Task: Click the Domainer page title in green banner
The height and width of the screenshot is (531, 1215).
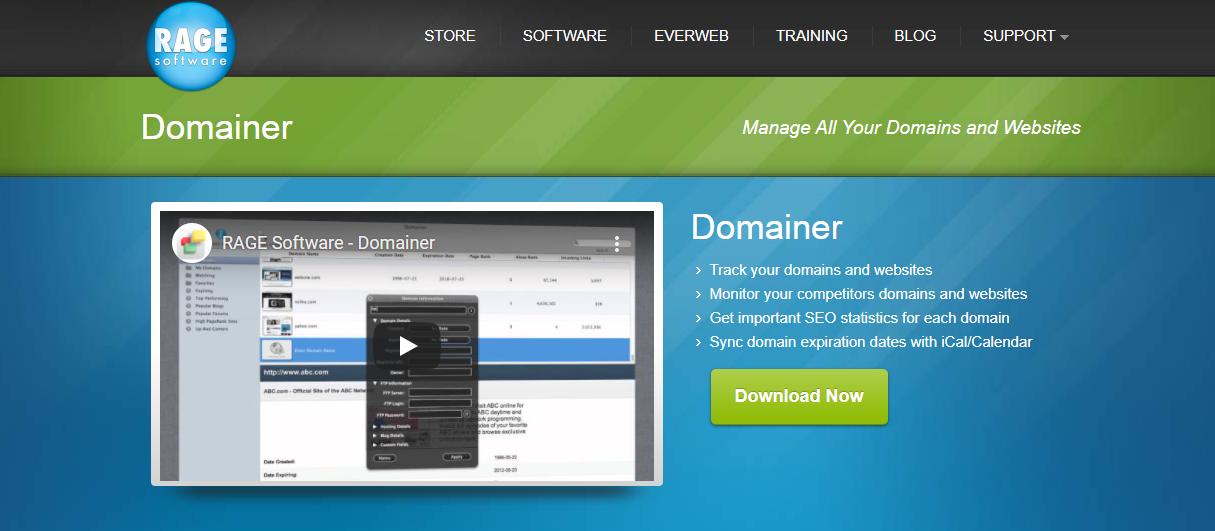Action: tap(217, 127)
